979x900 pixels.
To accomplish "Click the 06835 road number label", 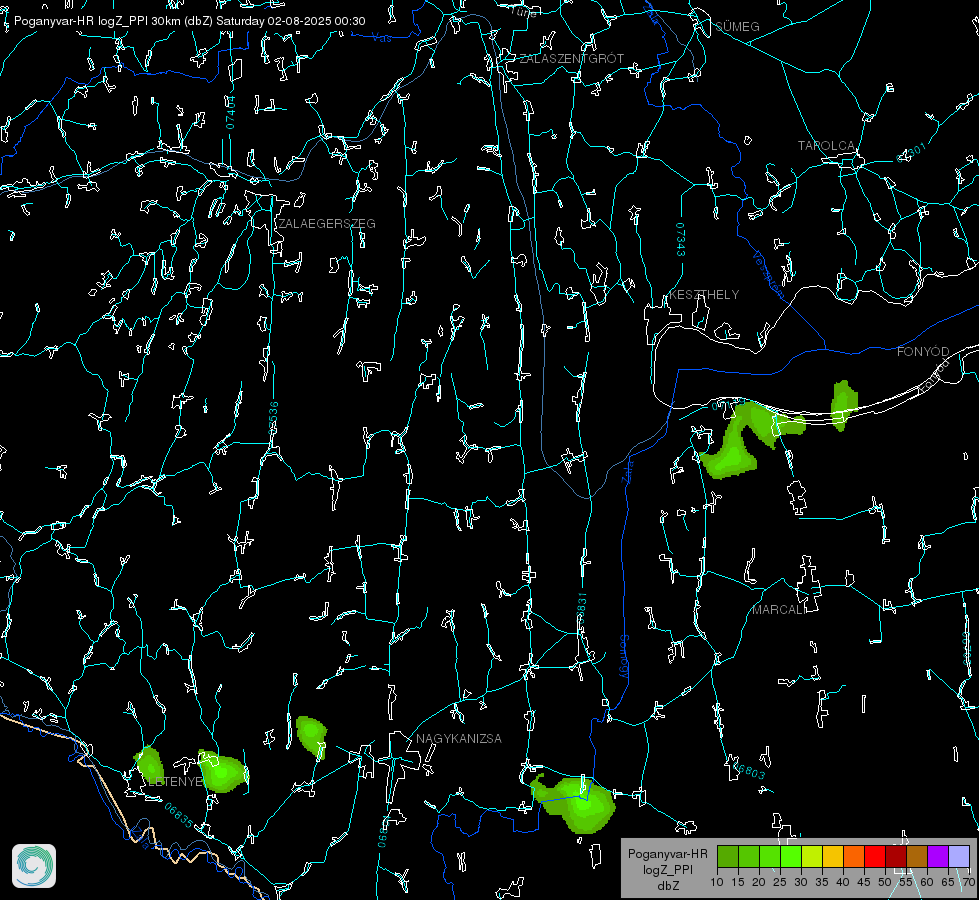I will click(x=179, y=815).
